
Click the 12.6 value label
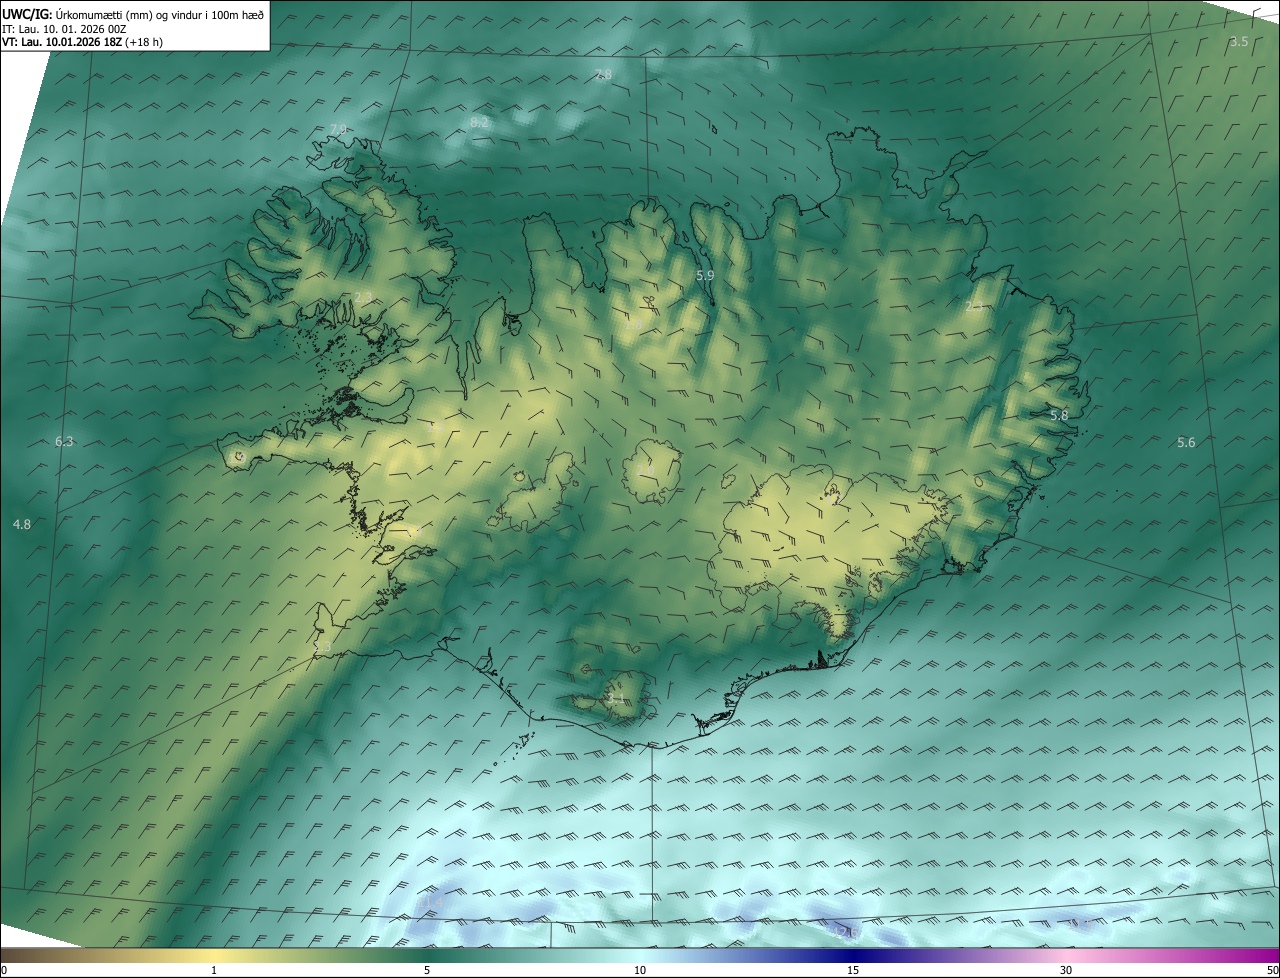click(847, 931)
